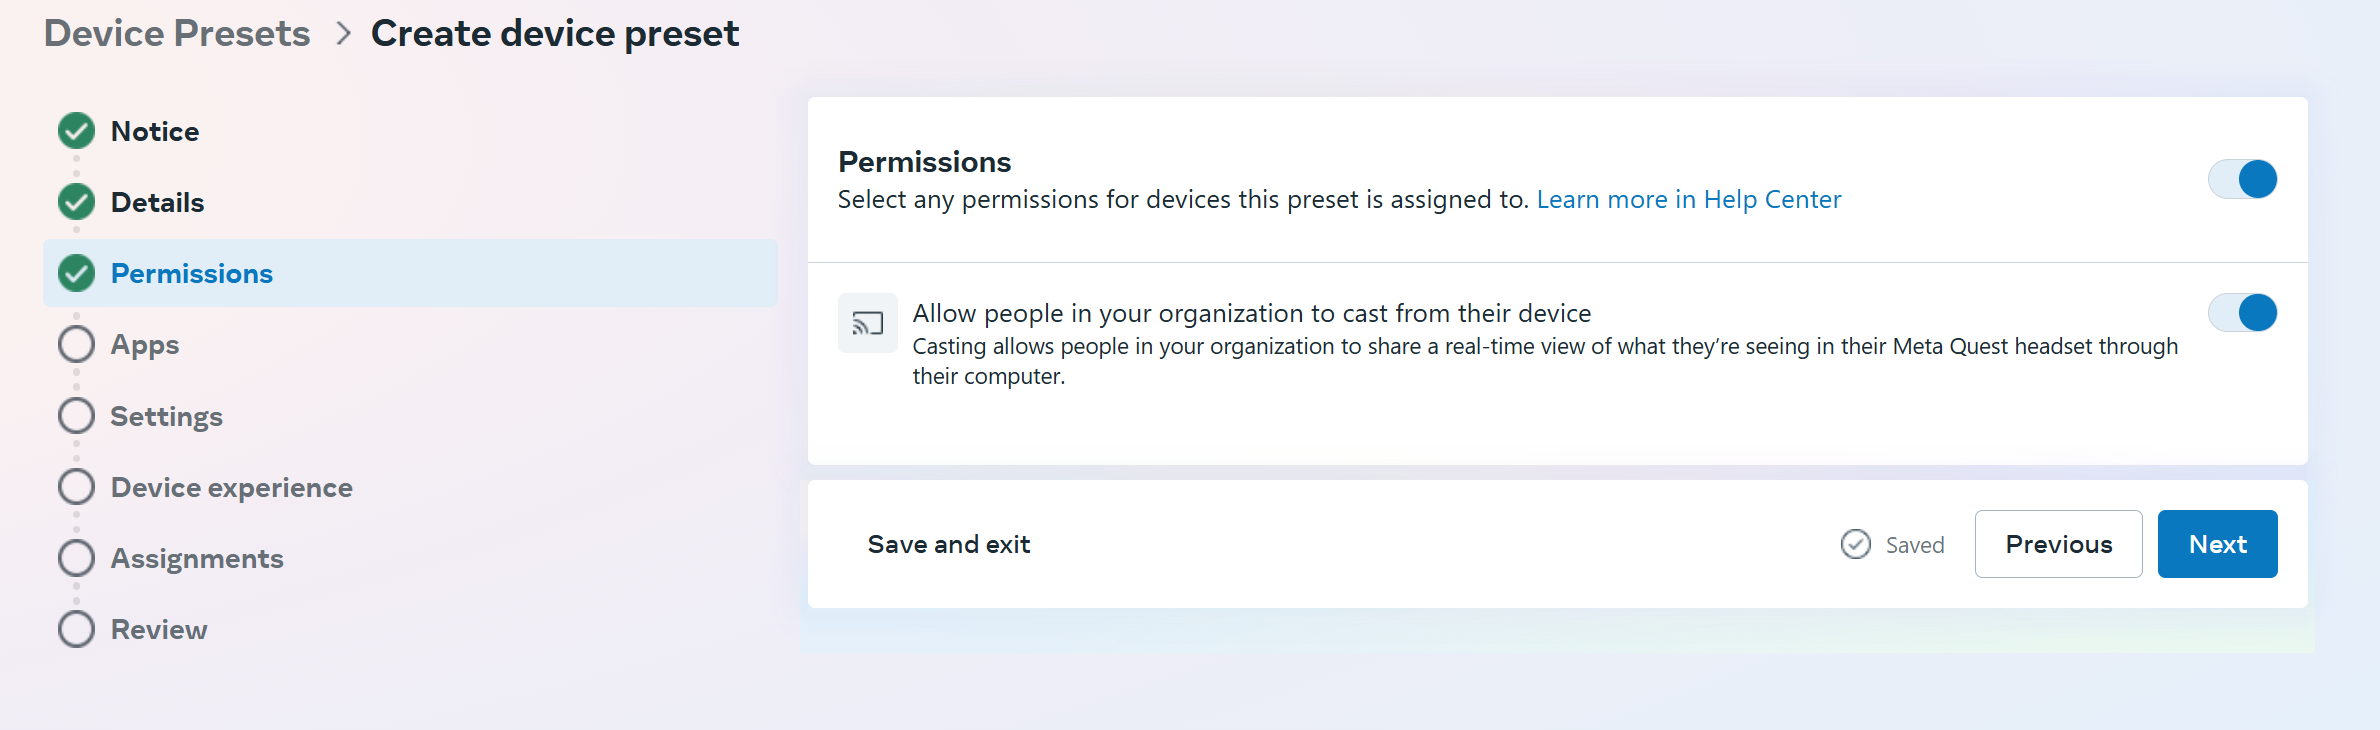Click the casting icon next to cast option
Viewport: 2380px width, 730px height.
867,323
